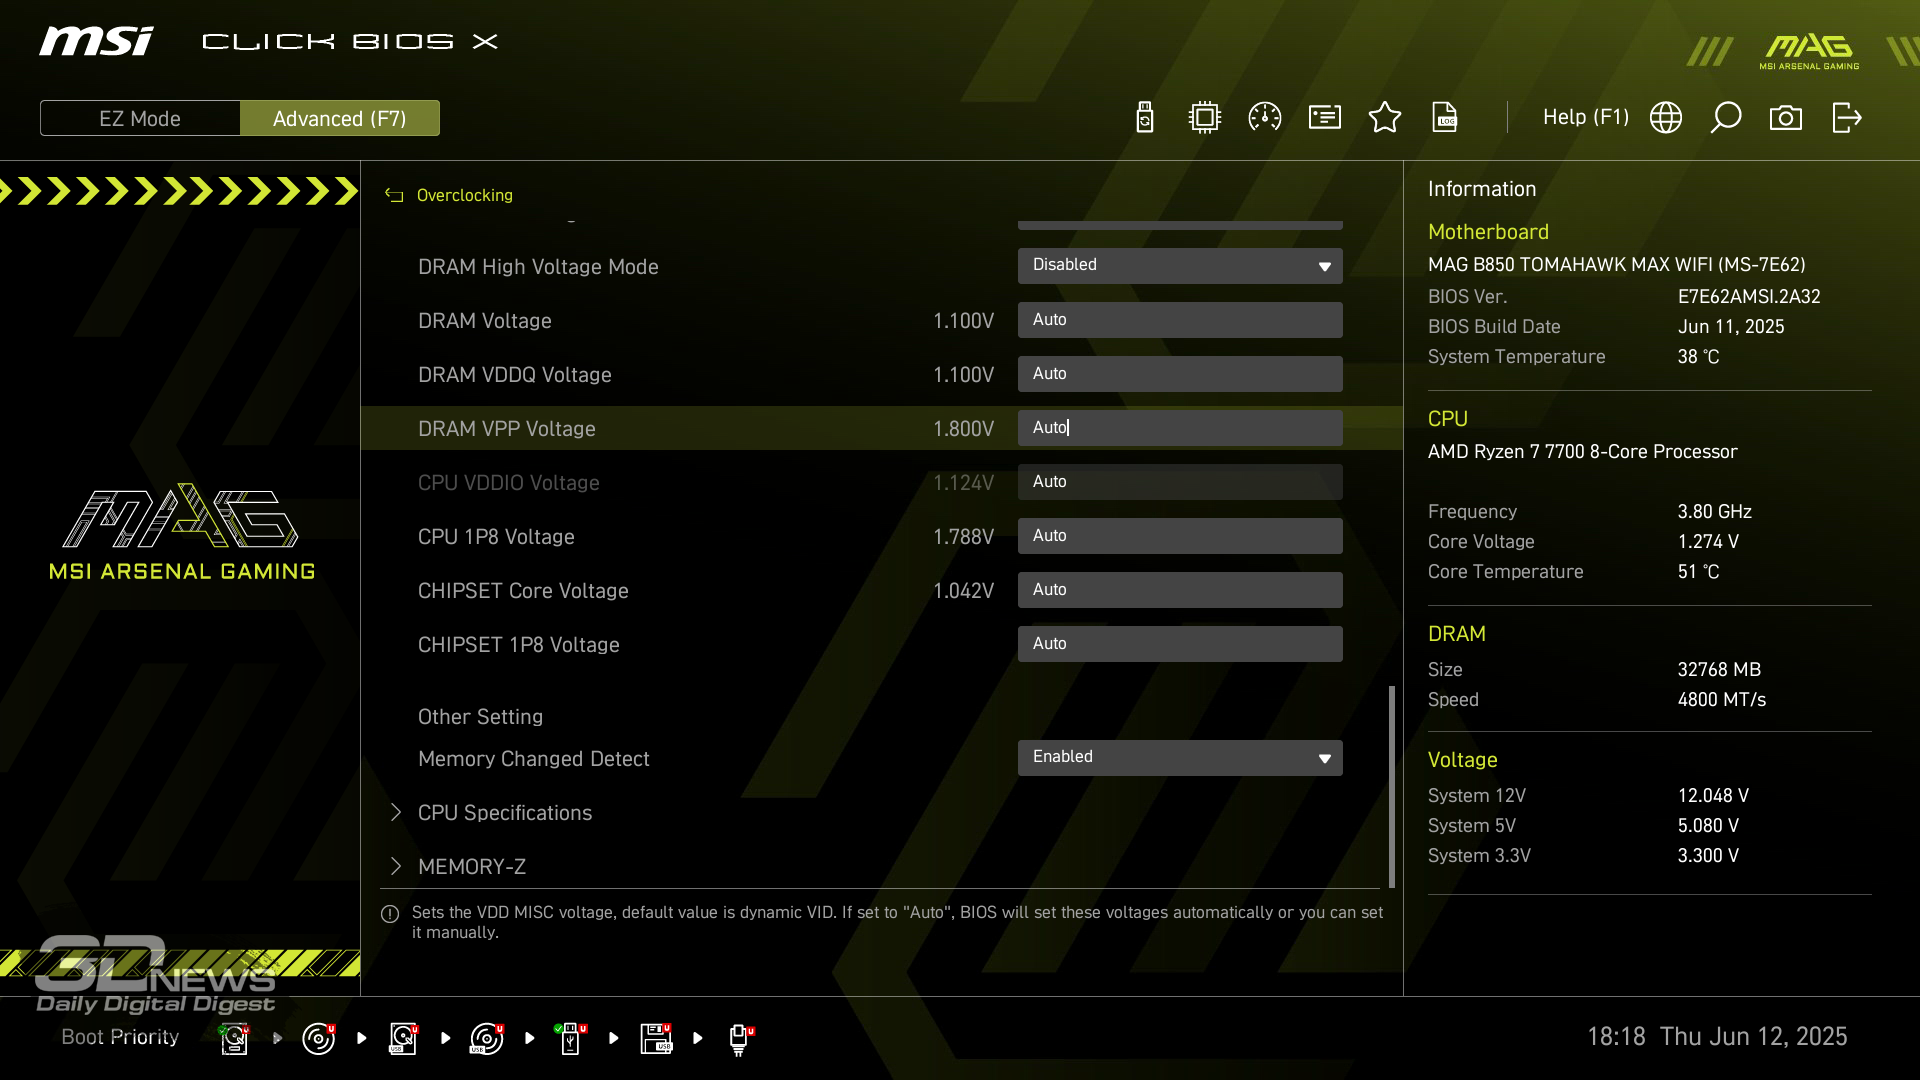Open DRAM High Voltage Mode dropdown
1920x1080 pixels.
tap(1180, 266)
